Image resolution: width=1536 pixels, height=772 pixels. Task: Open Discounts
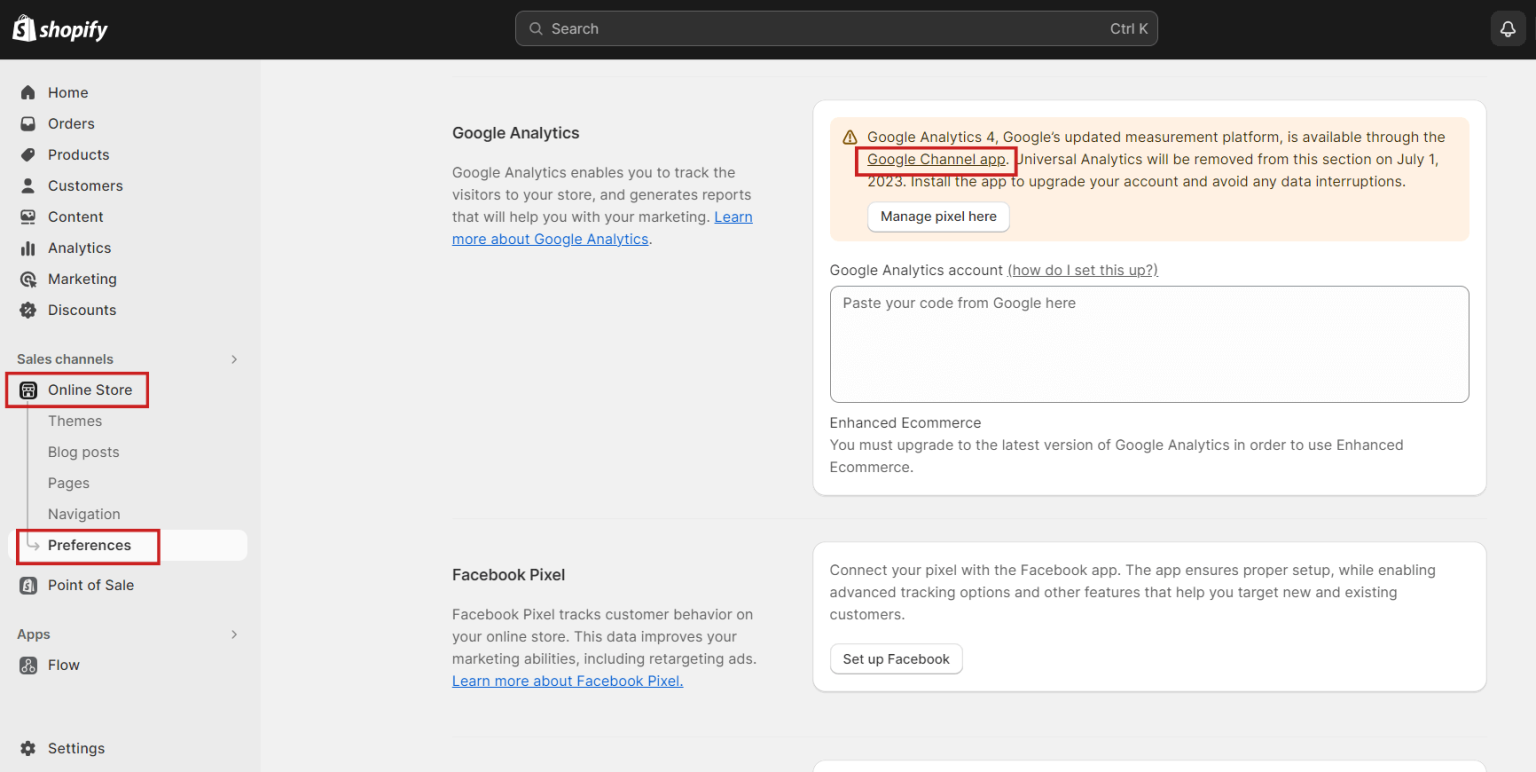click(82, 309)
